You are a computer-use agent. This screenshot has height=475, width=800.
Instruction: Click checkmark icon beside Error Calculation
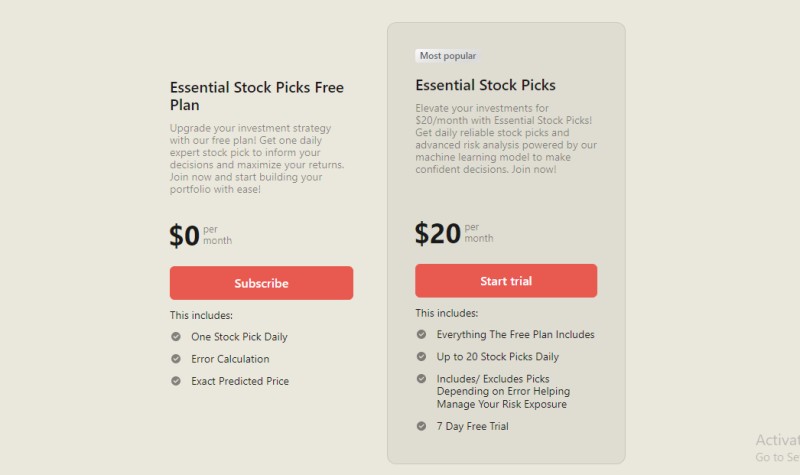click(x=176, y=359)
